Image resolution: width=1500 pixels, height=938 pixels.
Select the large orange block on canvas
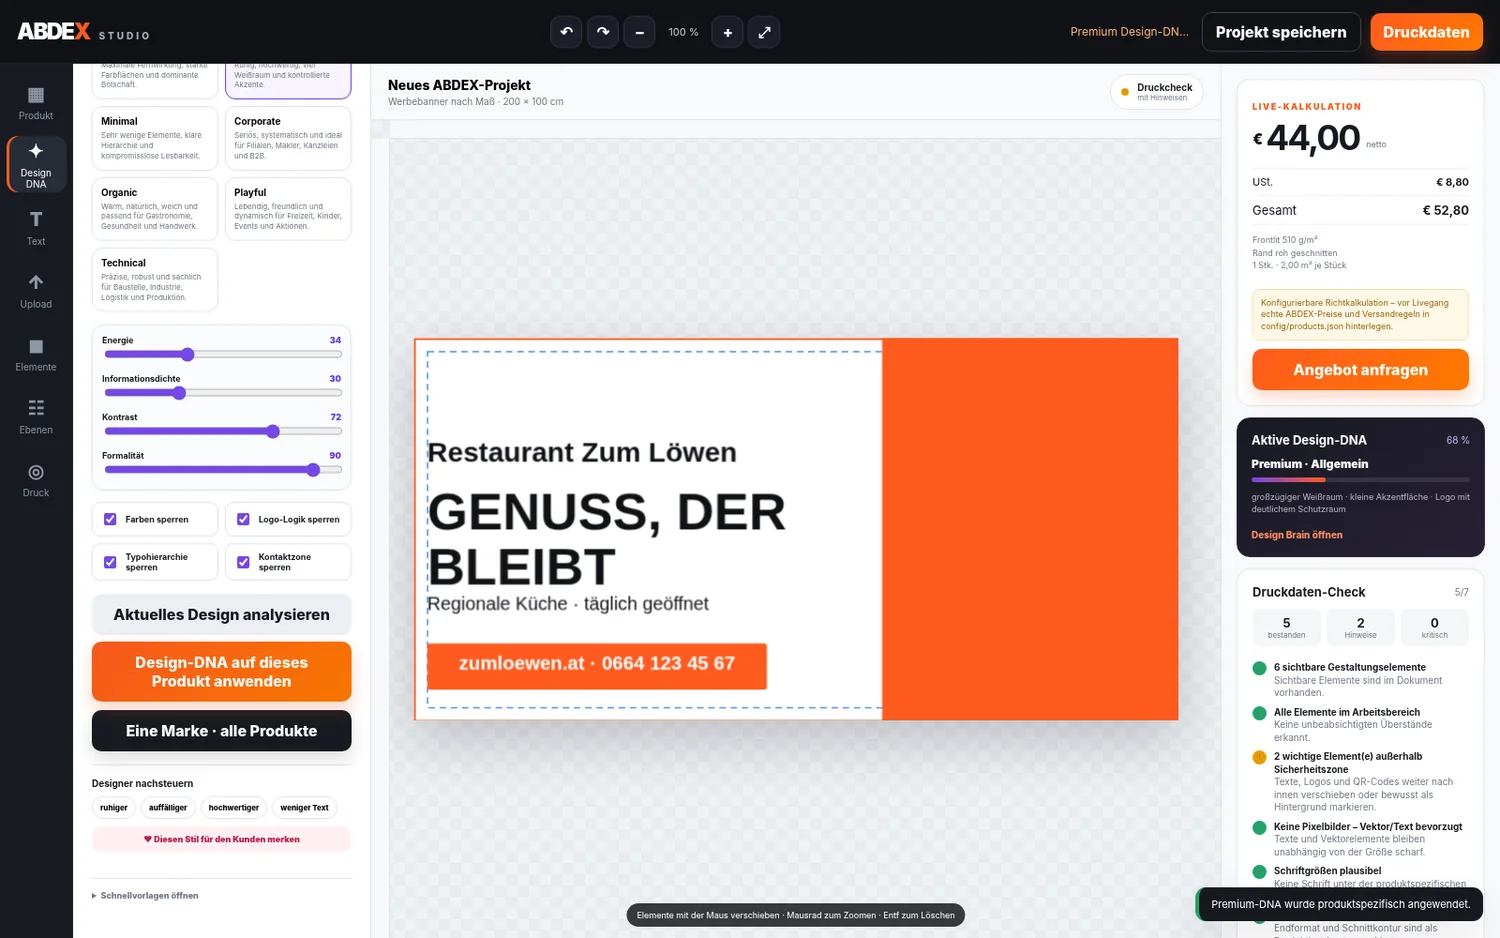pos(1030,529)
